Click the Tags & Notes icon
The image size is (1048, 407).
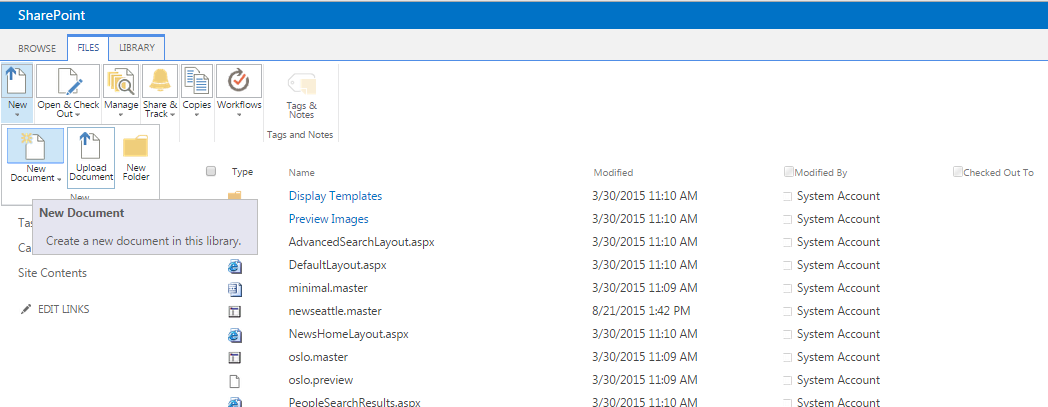(x=301, y=84)
